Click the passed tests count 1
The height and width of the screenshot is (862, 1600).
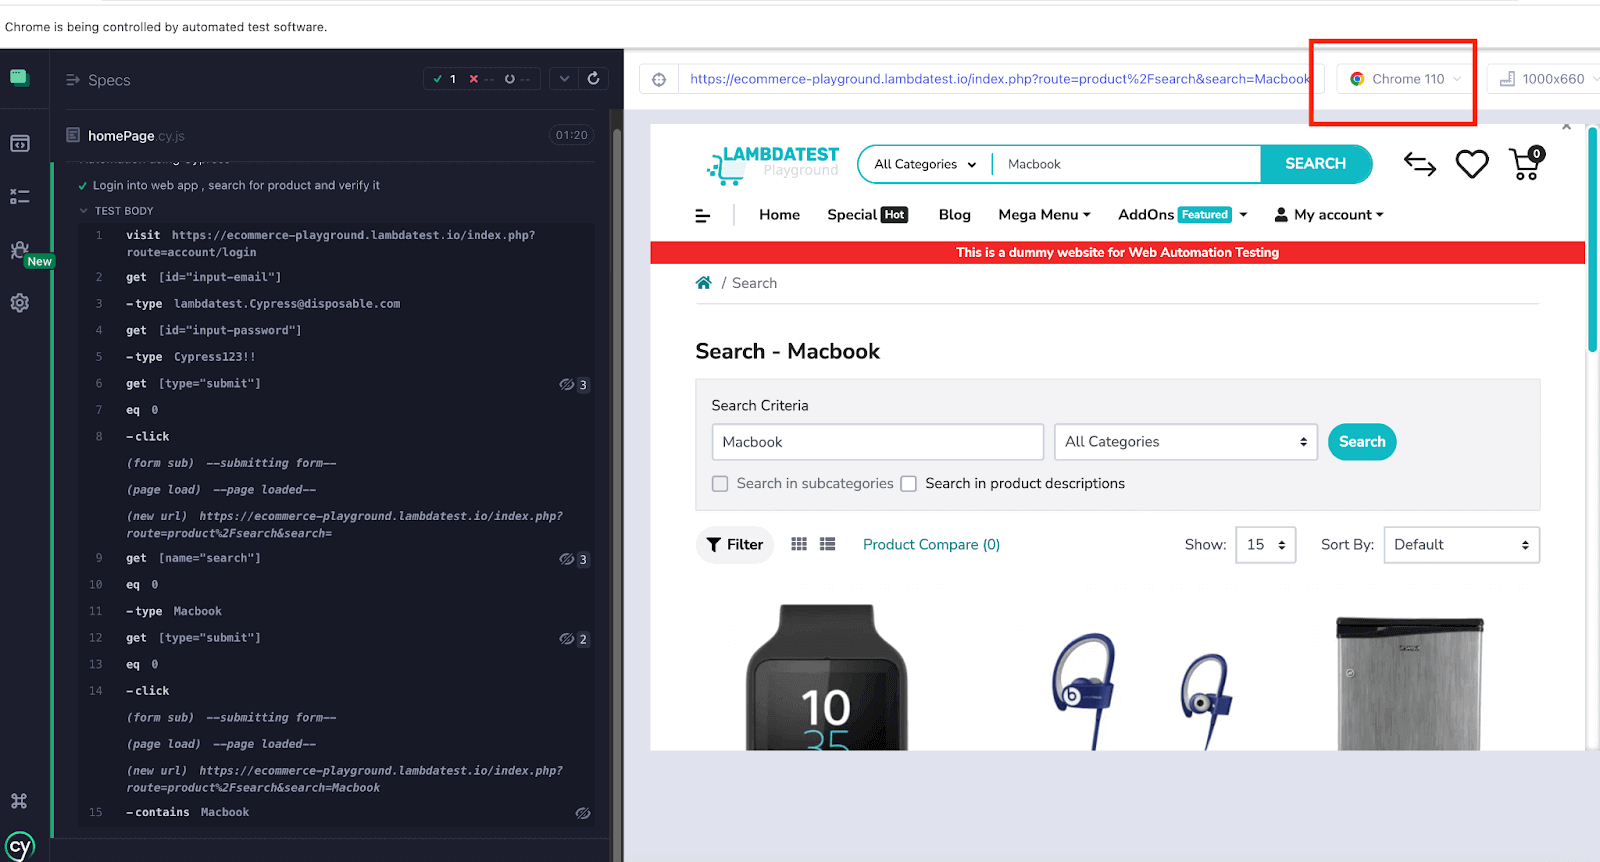[445, 79]
